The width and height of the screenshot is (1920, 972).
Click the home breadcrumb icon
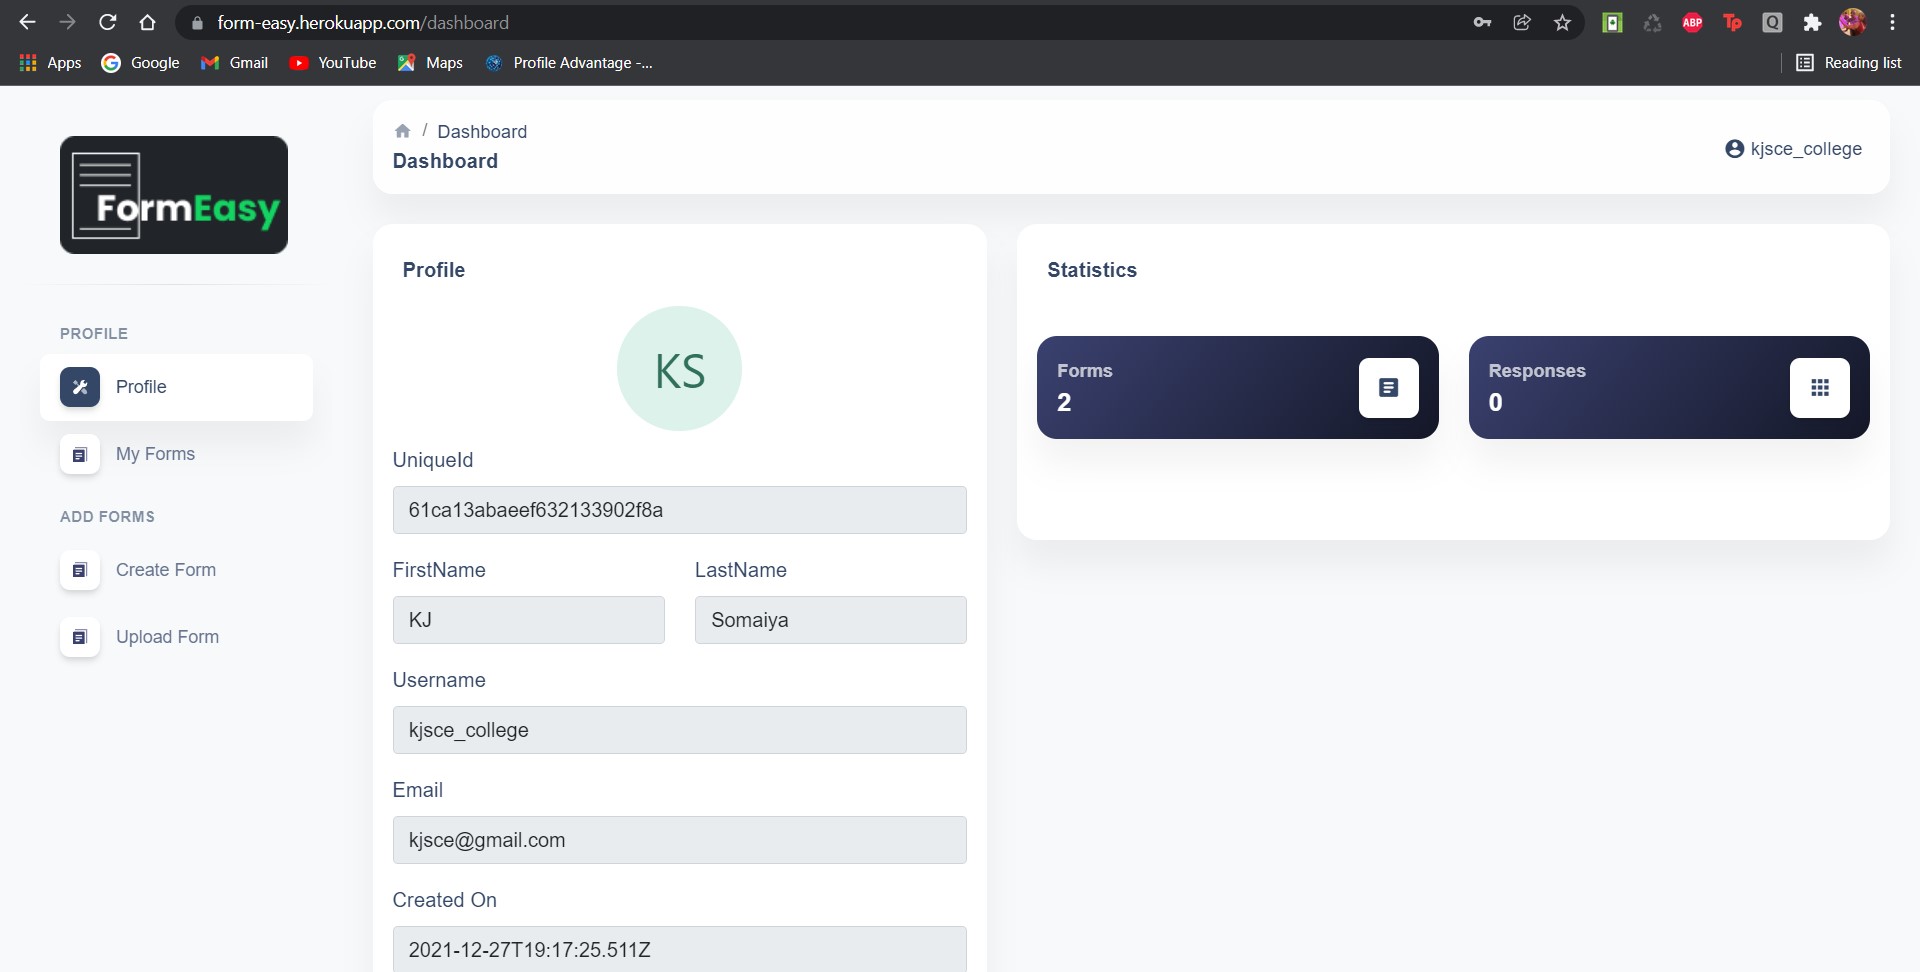click(x=402, y=131)
